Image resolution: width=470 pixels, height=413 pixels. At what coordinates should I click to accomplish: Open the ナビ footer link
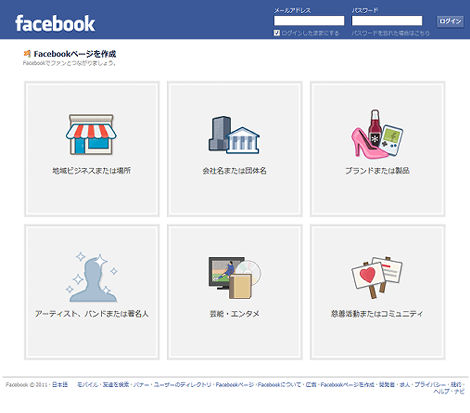(x=459, y=391)
